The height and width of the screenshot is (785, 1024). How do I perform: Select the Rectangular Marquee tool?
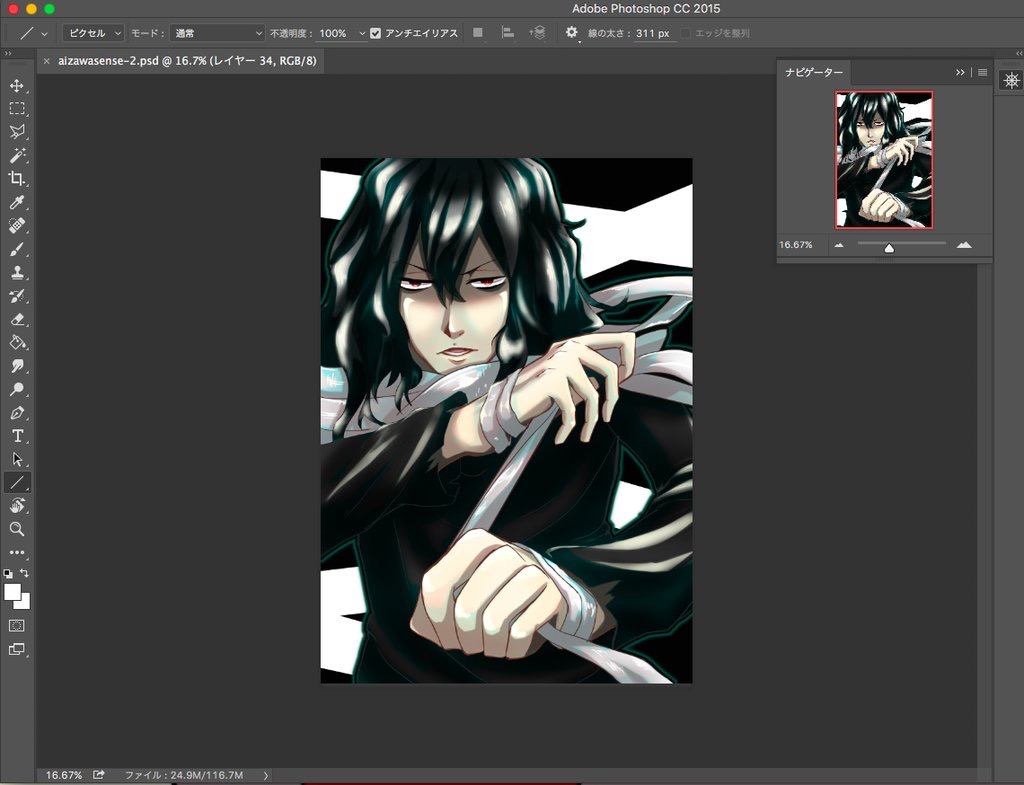[x=17, y=109]
